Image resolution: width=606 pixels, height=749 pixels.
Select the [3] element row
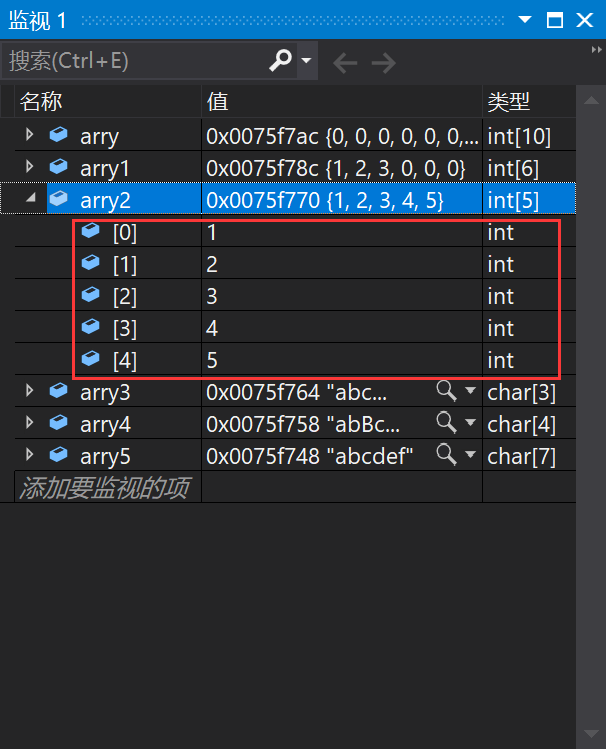pyautogui.click(x=295, y=327)
